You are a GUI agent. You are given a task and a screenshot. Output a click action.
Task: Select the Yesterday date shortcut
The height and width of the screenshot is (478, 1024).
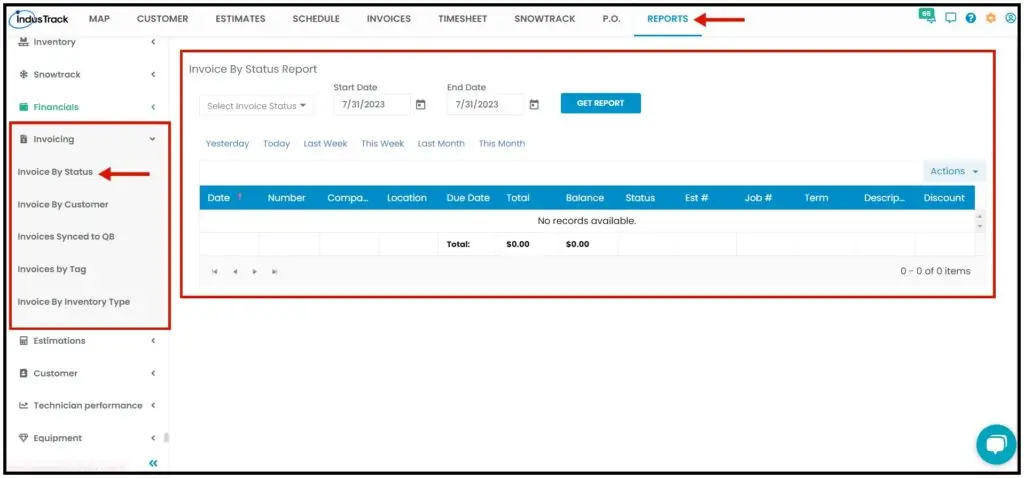click(227, 144)
